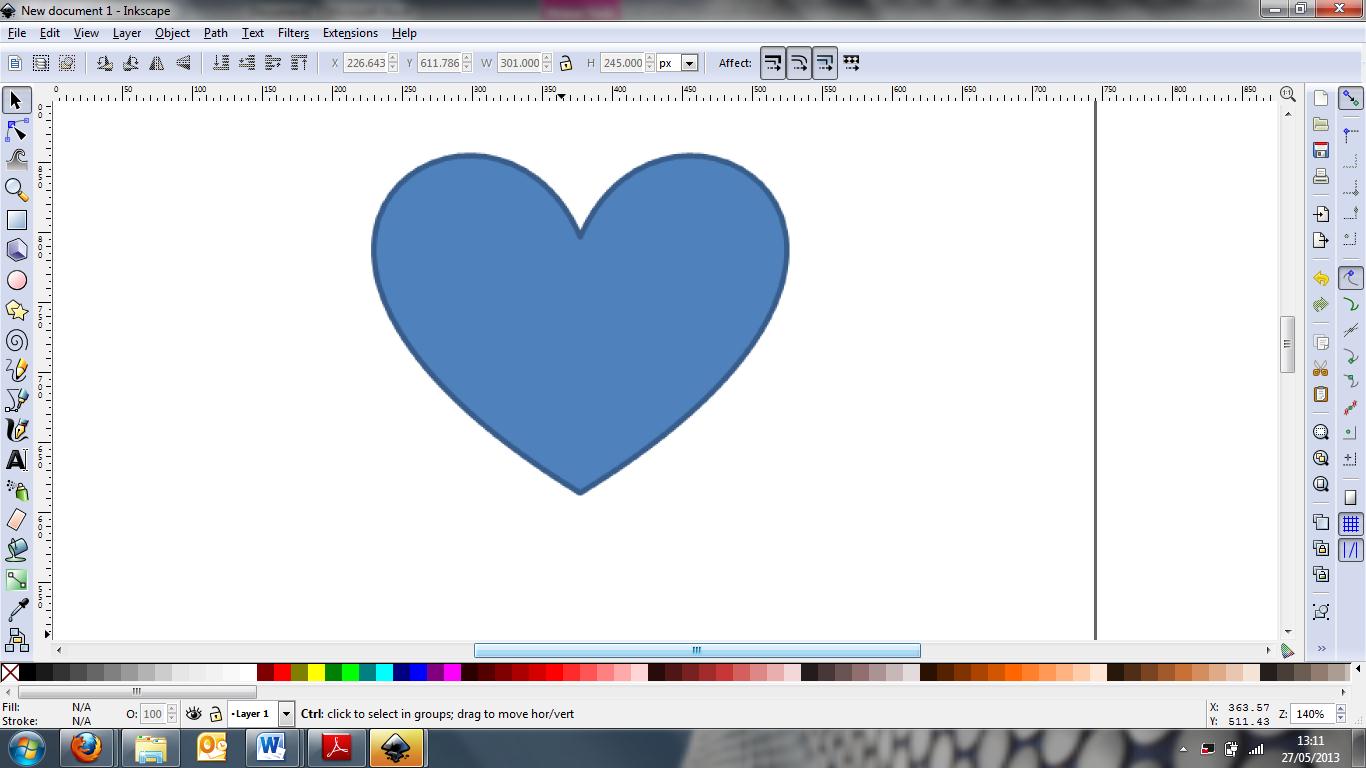Viewport: 1366px width, 768px height.
Task: Pick the black swatch in palette
Action: 27,672
